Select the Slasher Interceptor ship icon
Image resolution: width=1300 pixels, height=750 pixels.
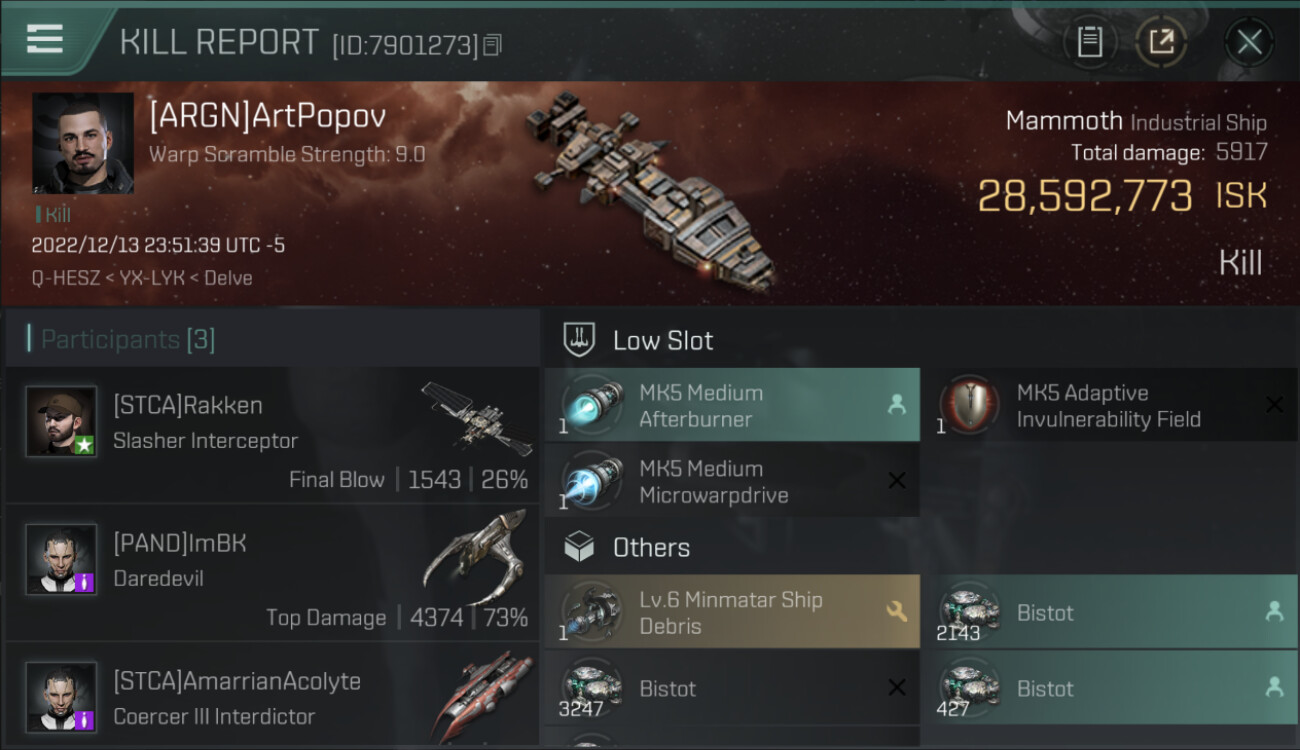[x=476, y=417]
